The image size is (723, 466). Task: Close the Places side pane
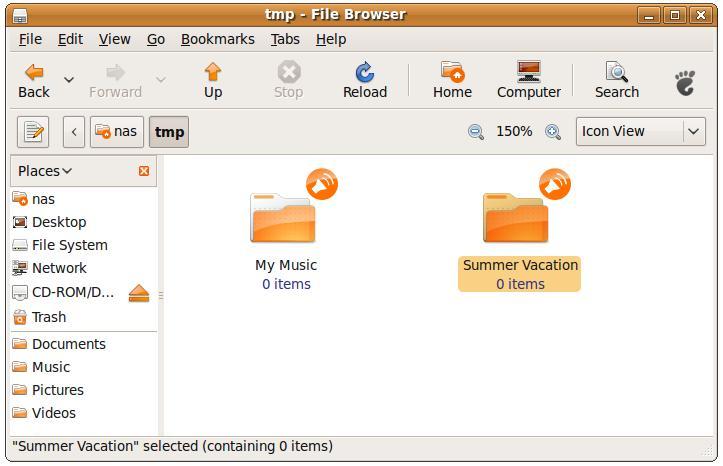coord(144,171)
